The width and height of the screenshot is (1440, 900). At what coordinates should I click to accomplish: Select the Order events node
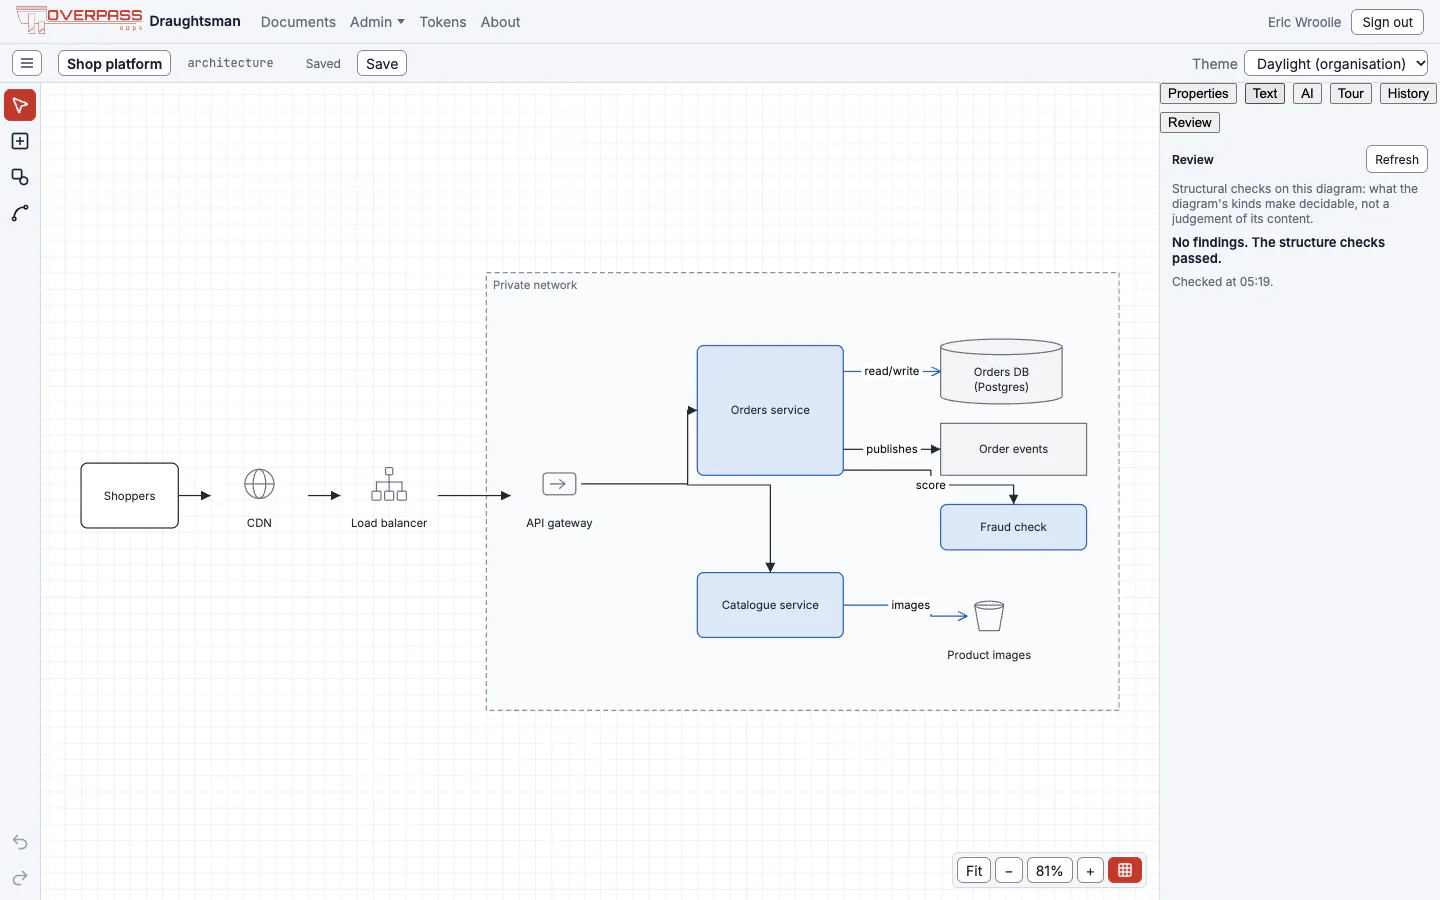[1013, 449]
